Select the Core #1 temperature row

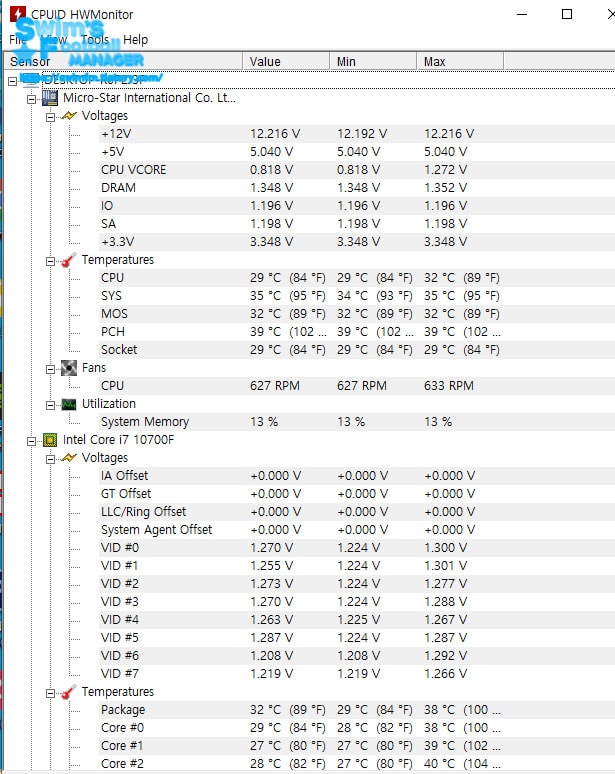pyautogui.click(x=356, y=746)
